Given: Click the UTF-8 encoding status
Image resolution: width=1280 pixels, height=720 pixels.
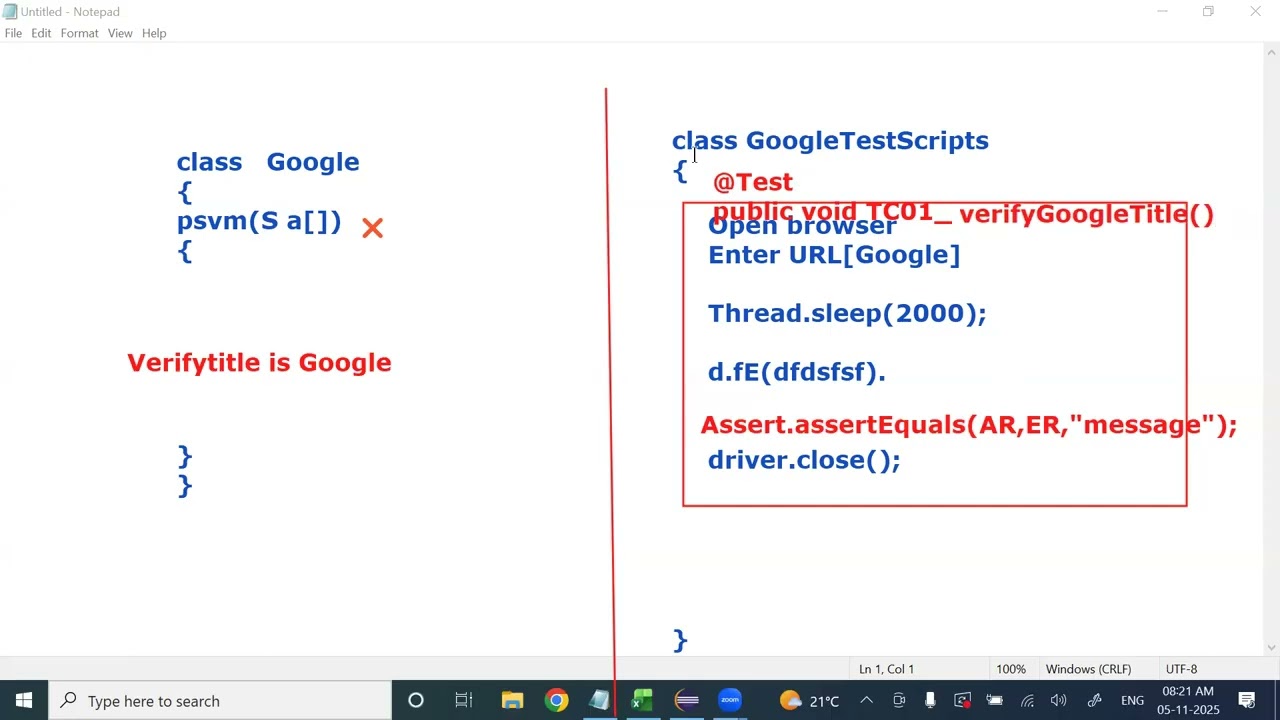Looking at the screenshot, I should (x=1181, y=669).
